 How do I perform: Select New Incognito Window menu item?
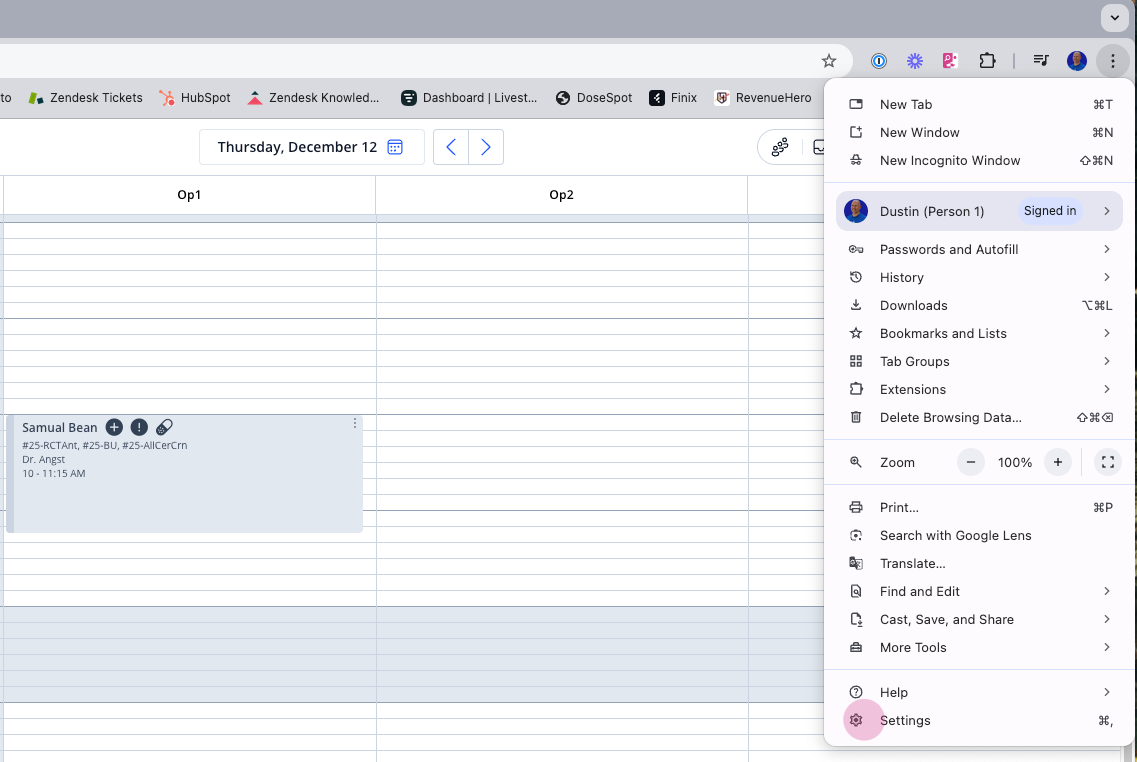coord(979,161)
